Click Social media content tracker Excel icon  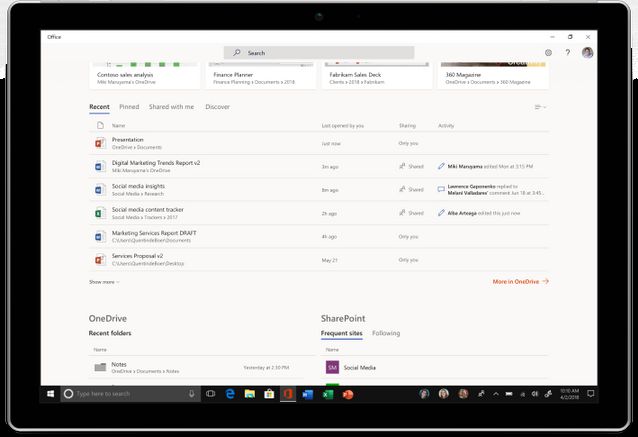pos(100,213)
